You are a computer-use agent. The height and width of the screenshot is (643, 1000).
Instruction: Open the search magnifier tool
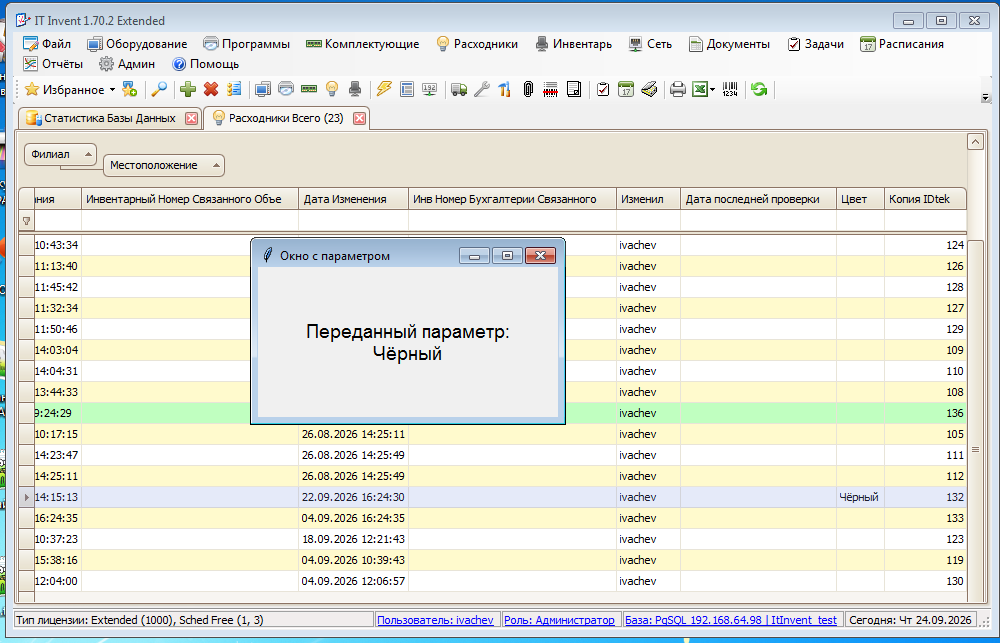pos(159,89)
